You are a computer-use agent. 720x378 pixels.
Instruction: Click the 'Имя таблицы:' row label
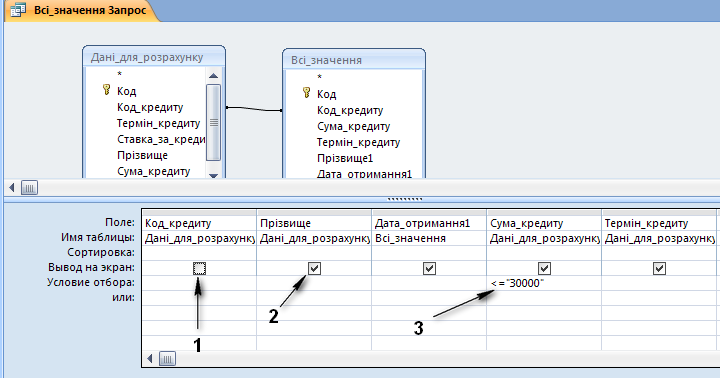(x=98, y=237)
